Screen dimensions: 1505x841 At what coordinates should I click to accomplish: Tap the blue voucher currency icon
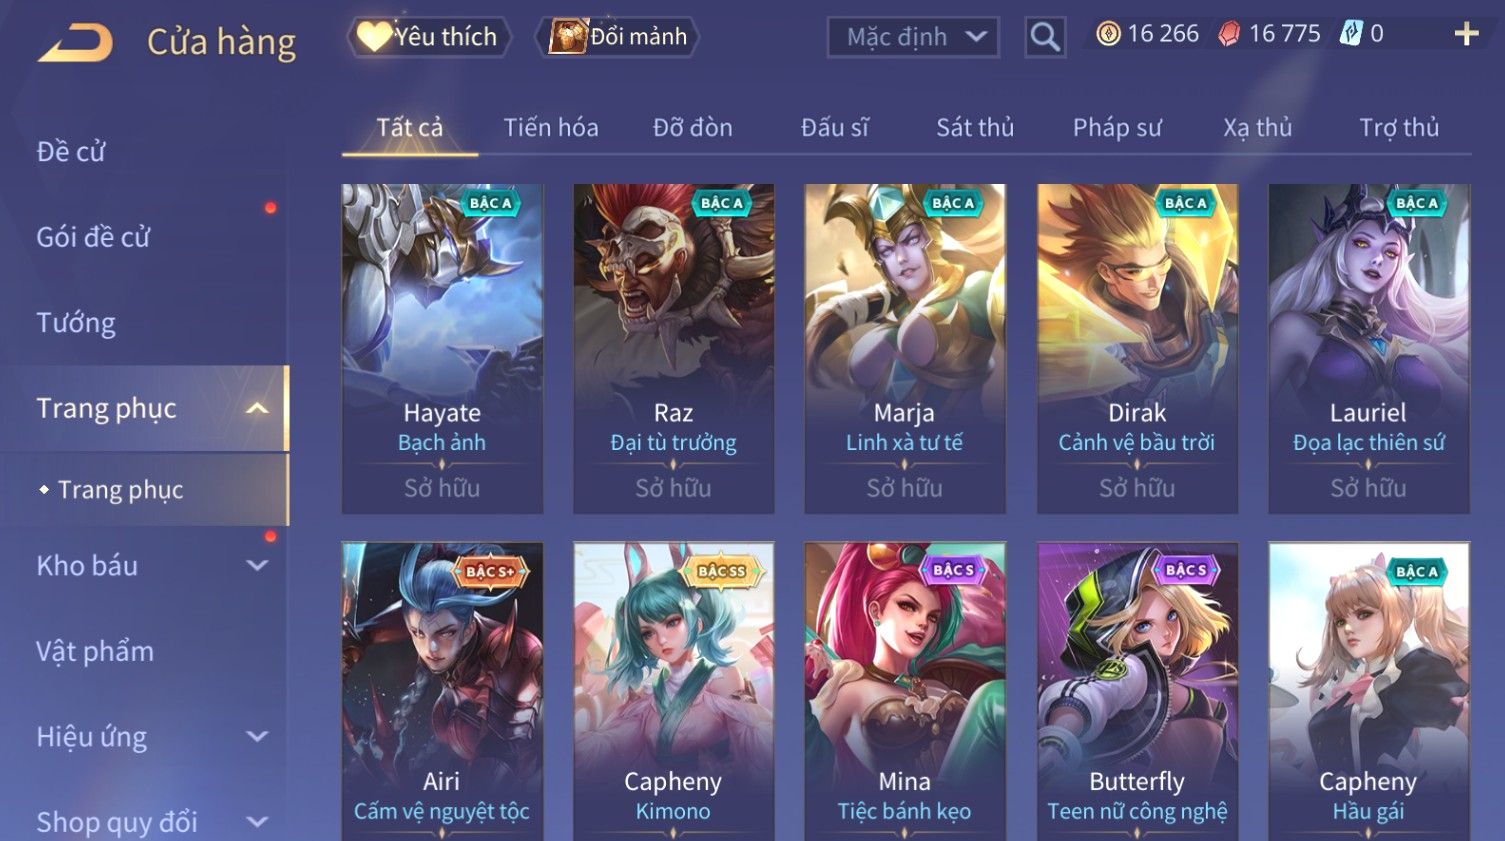pos(1351,34)
